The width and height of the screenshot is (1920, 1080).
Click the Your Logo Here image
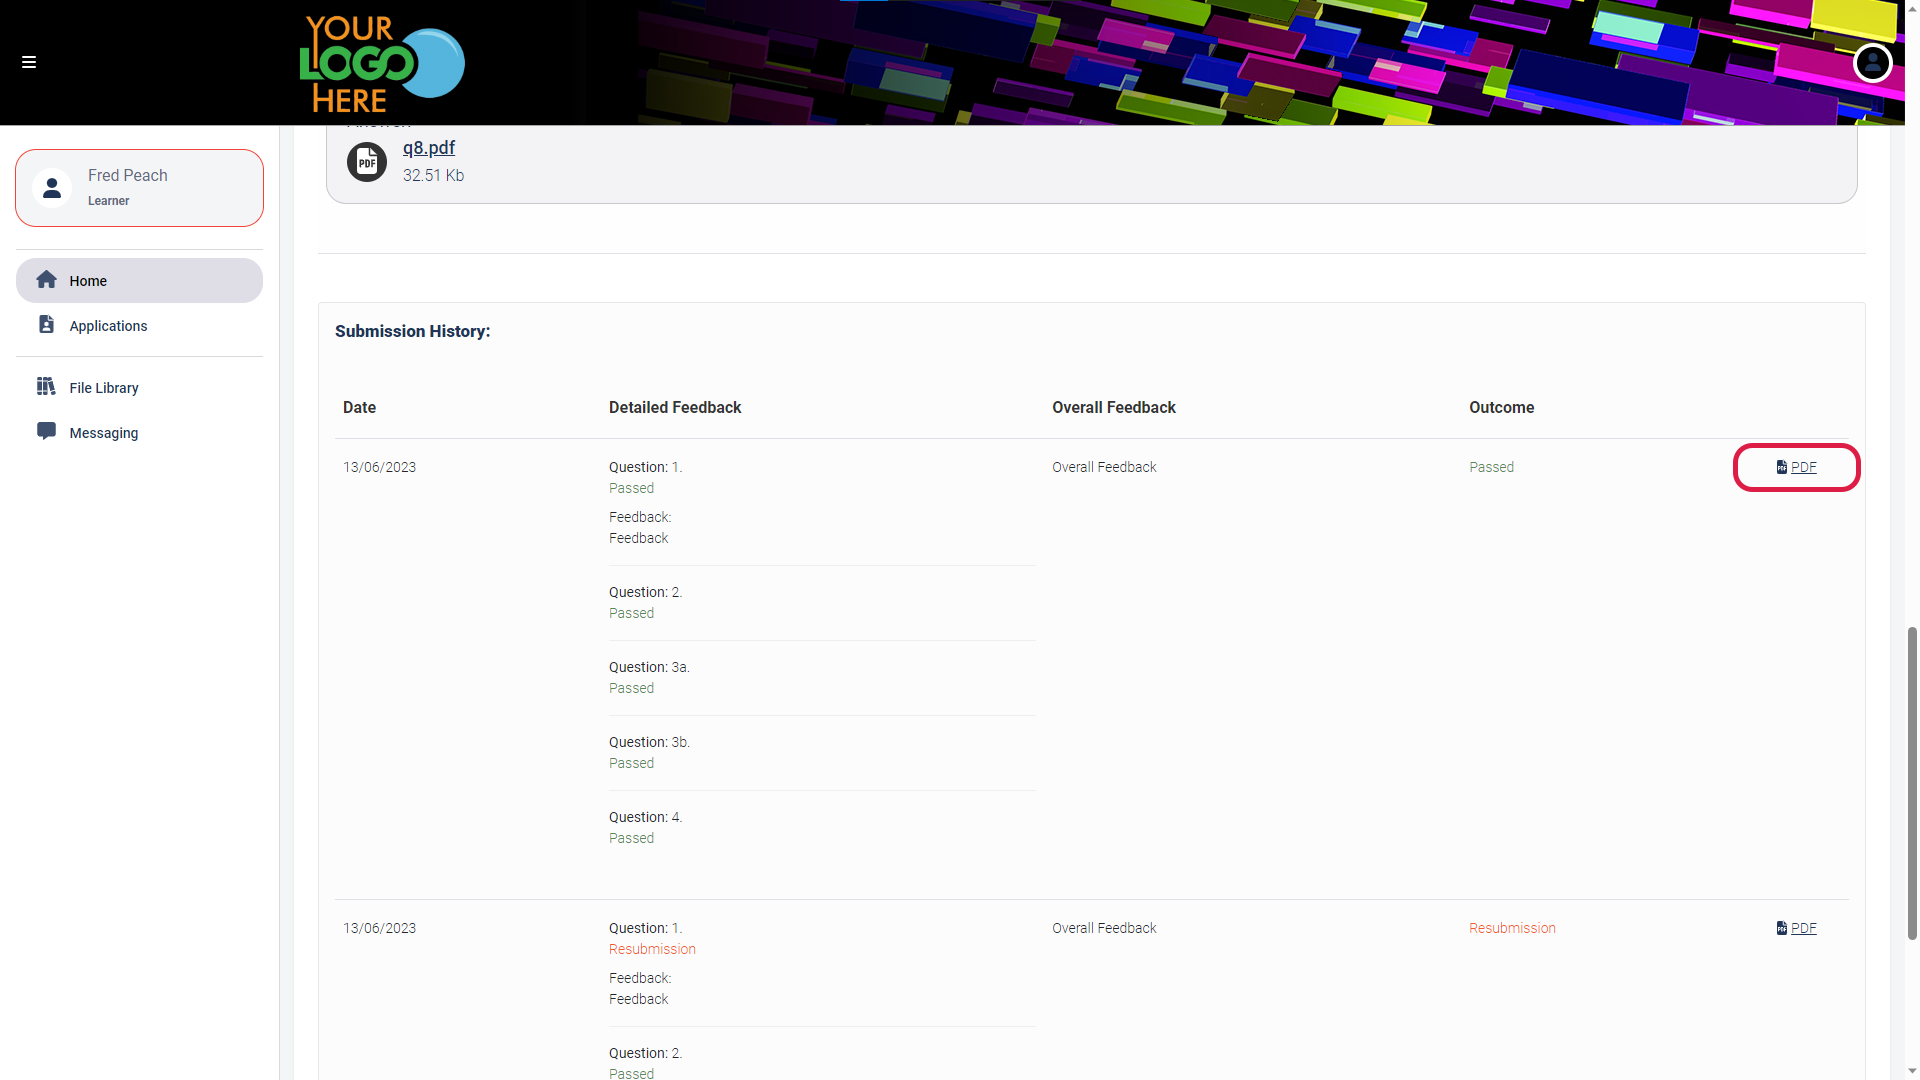[382, 63]
